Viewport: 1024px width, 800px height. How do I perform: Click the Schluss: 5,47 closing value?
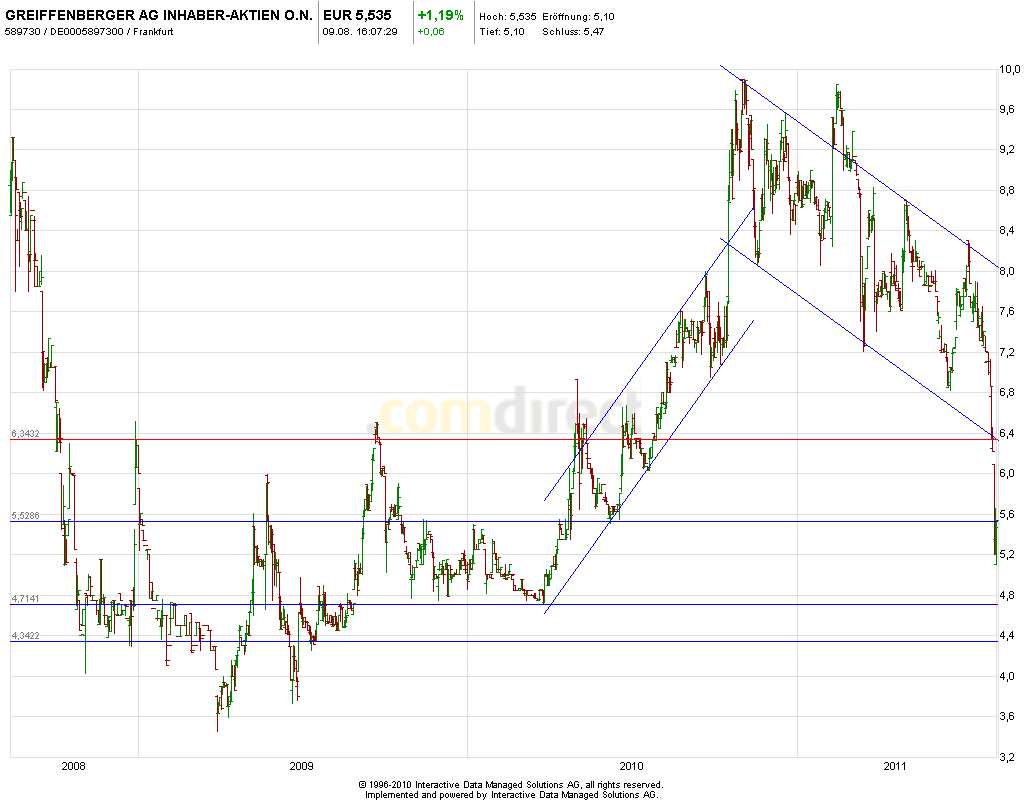click(x=573, y=32)
